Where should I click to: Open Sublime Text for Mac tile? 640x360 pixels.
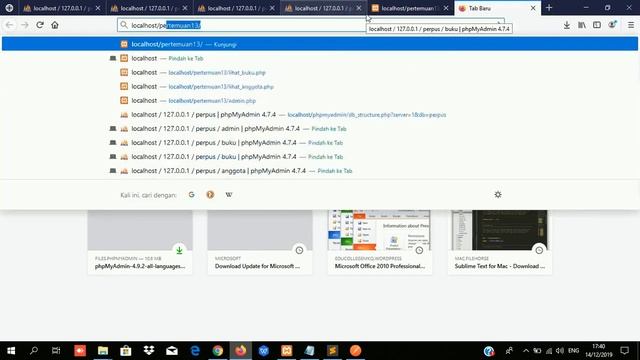tap(500, 242)
